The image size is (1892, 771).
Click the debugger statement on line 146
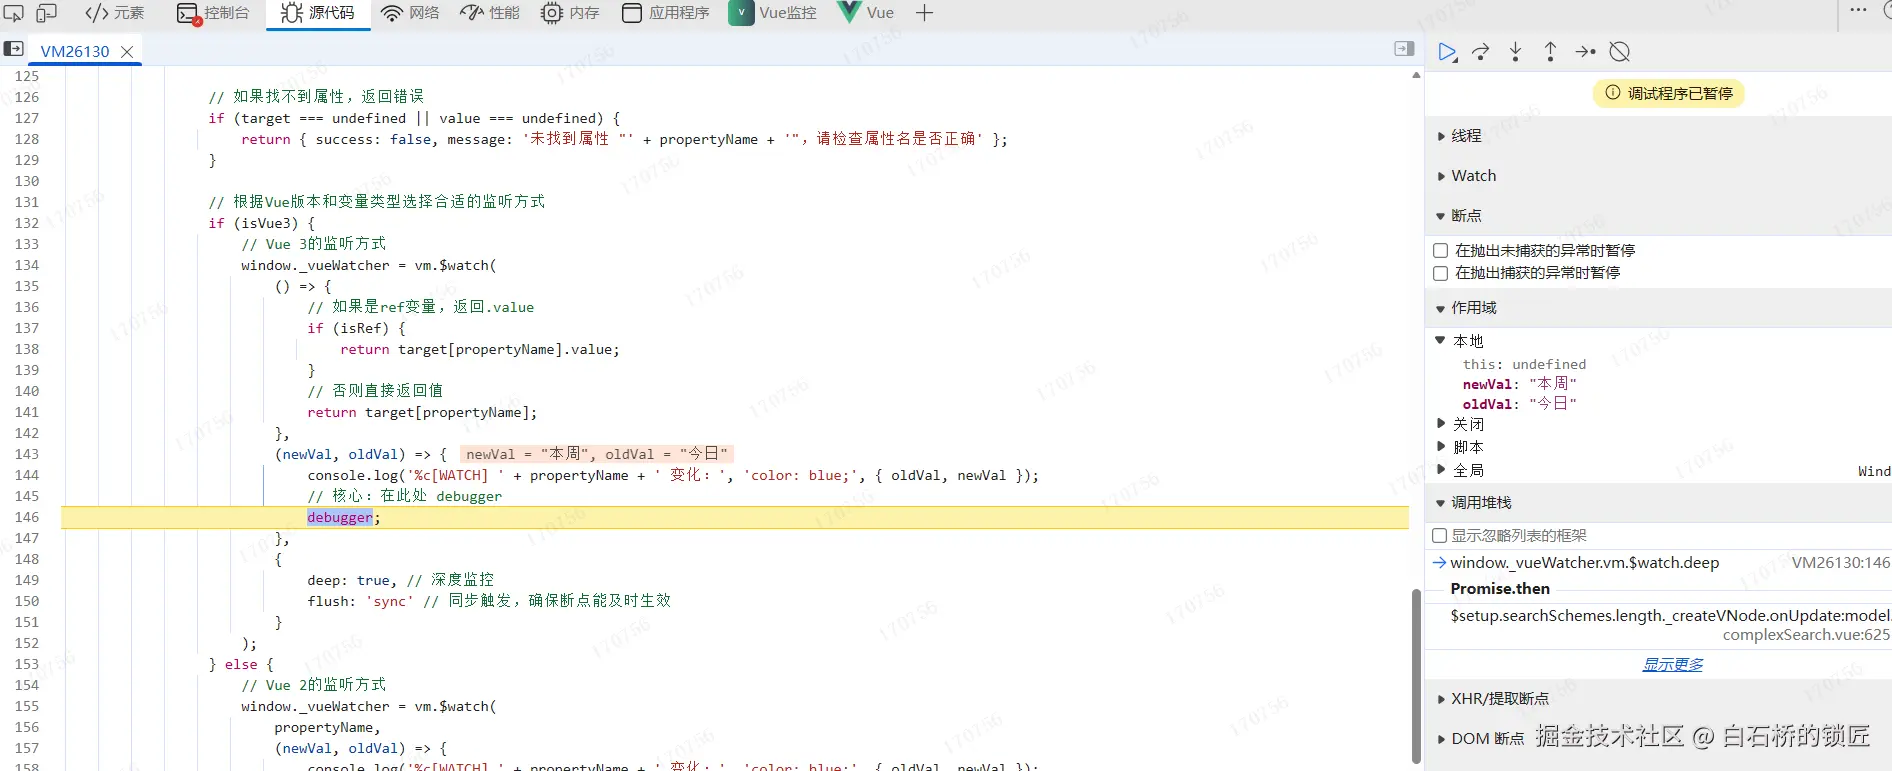click(340, 517)
